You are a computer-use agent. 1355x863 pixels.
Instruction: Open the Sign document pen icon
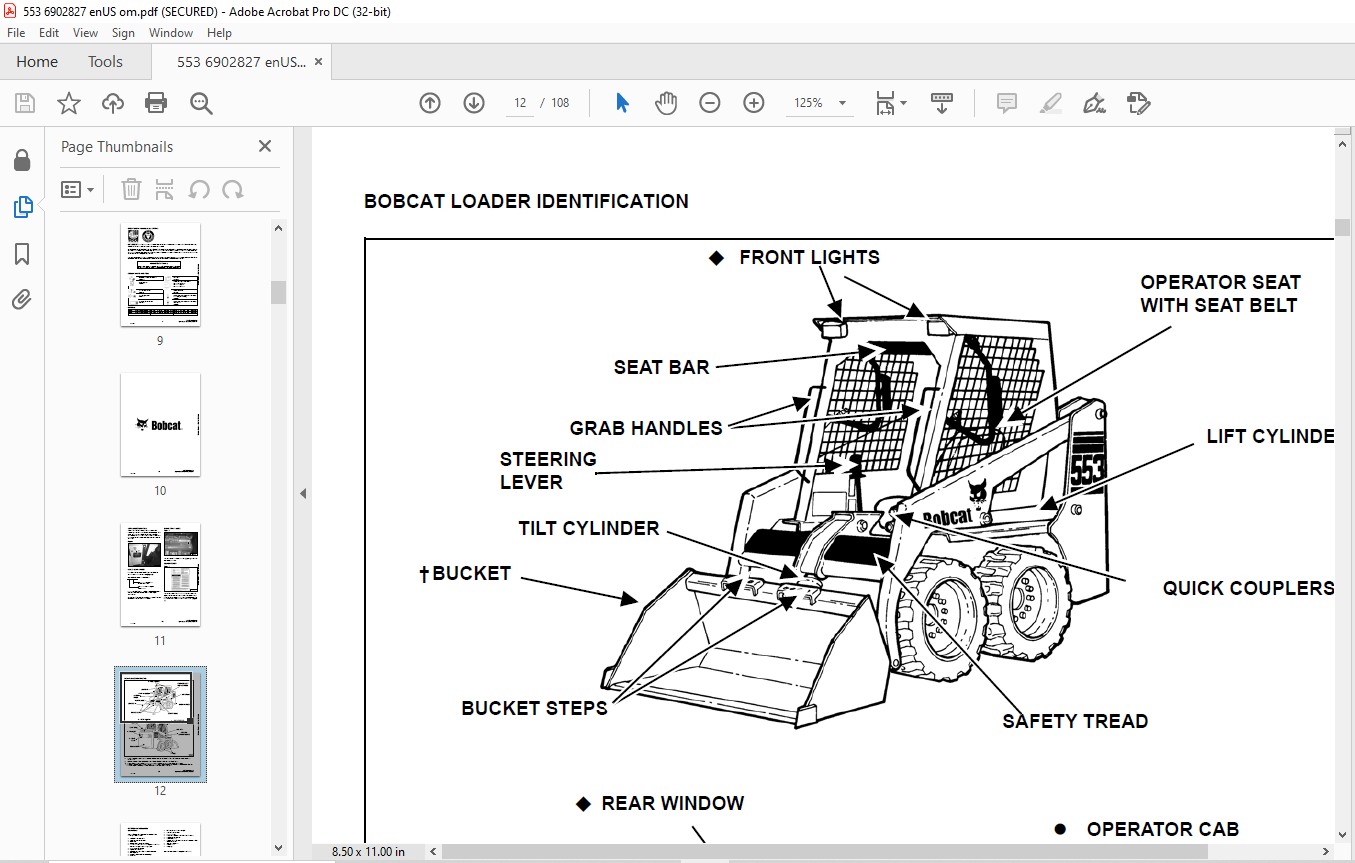click(1094, 103)
